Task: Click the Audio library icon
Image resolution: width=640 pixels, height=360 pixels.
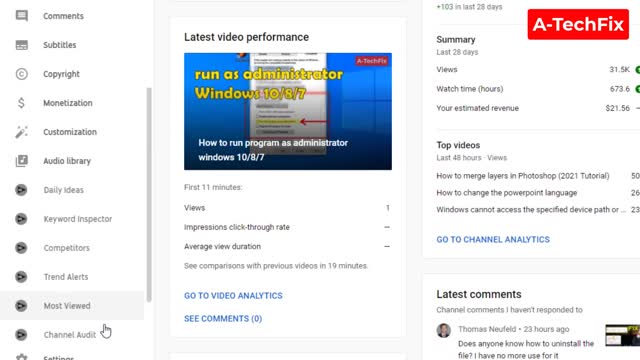Action: pyautogui.click(x=22, y=161)
